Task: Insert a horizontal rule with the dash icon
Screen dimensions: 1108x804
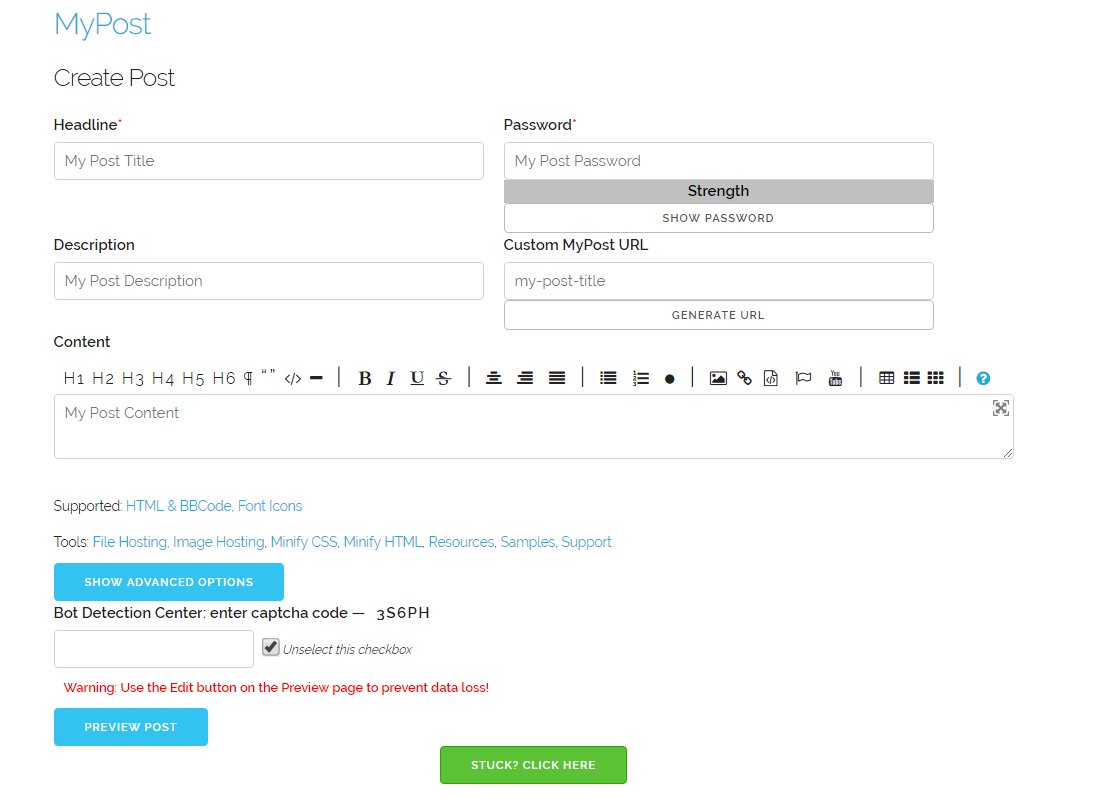Action: pos(317,379)
